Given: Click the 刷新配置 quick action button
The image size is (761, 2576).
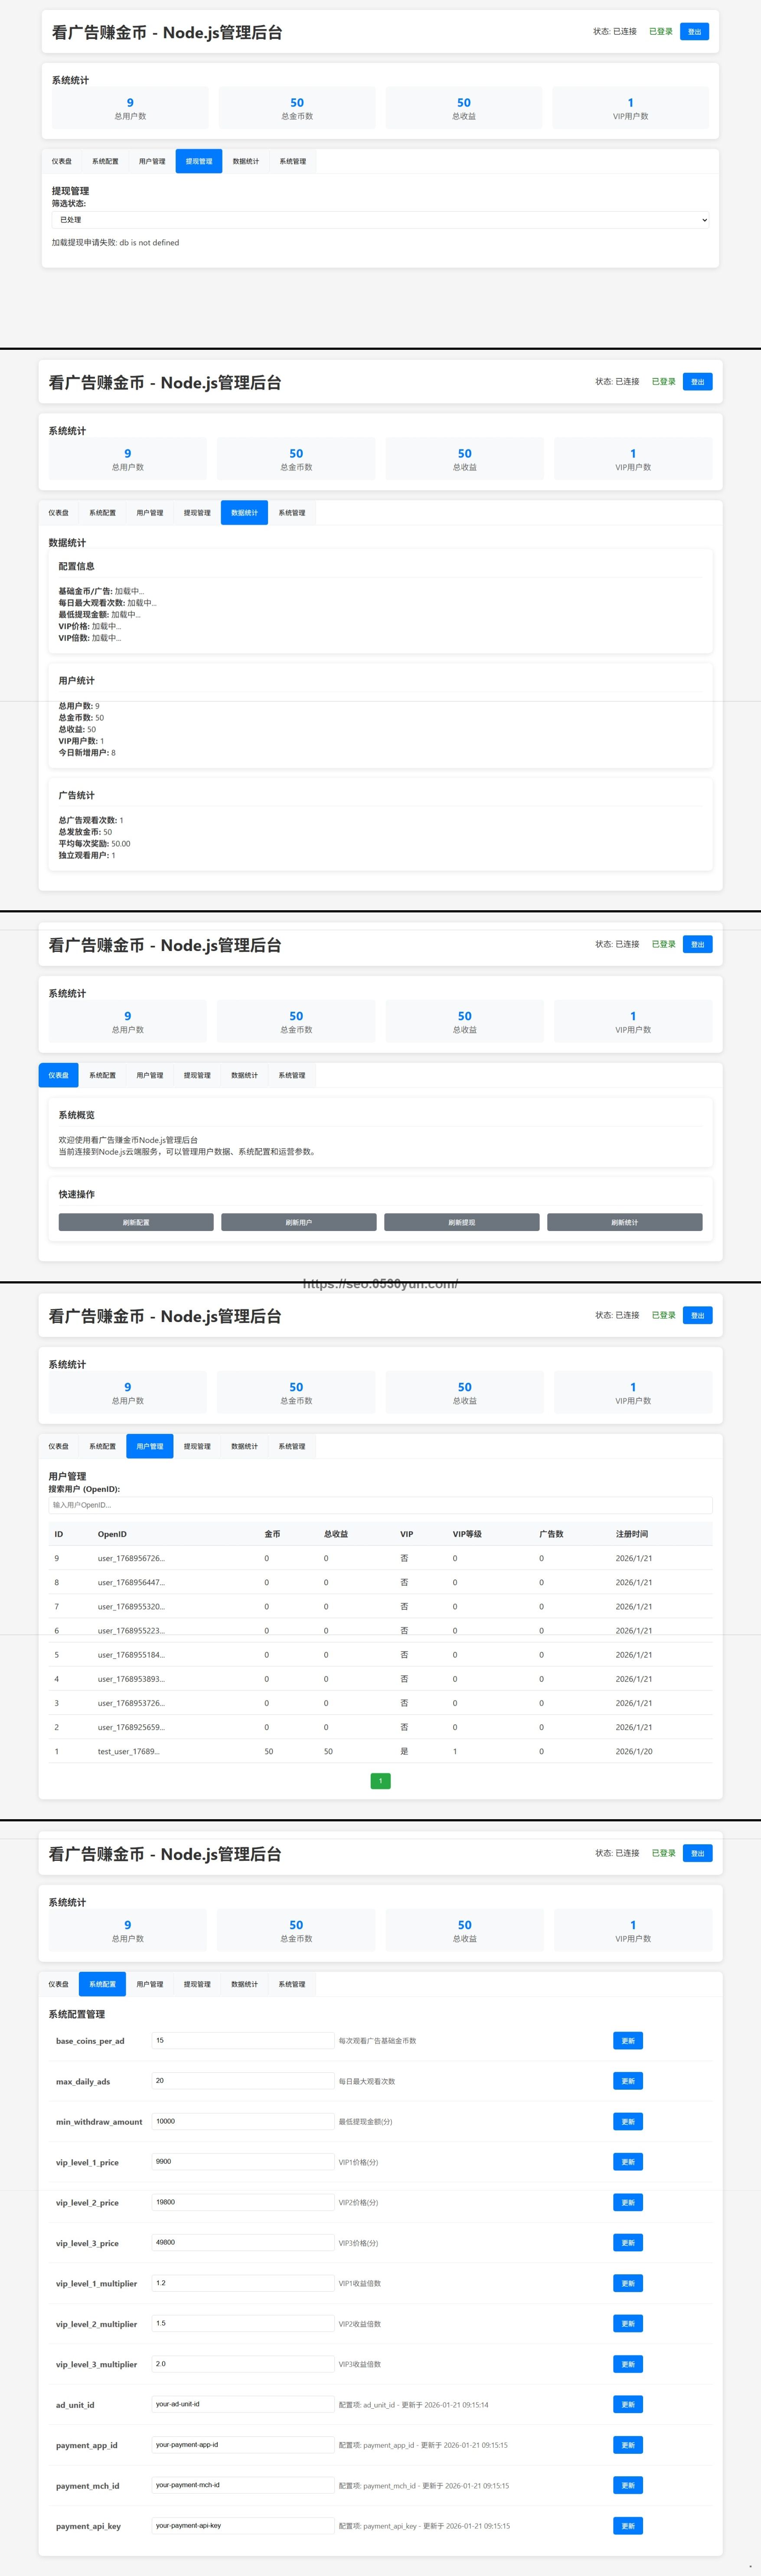Looking at the screenshot, I should 135,1221.
